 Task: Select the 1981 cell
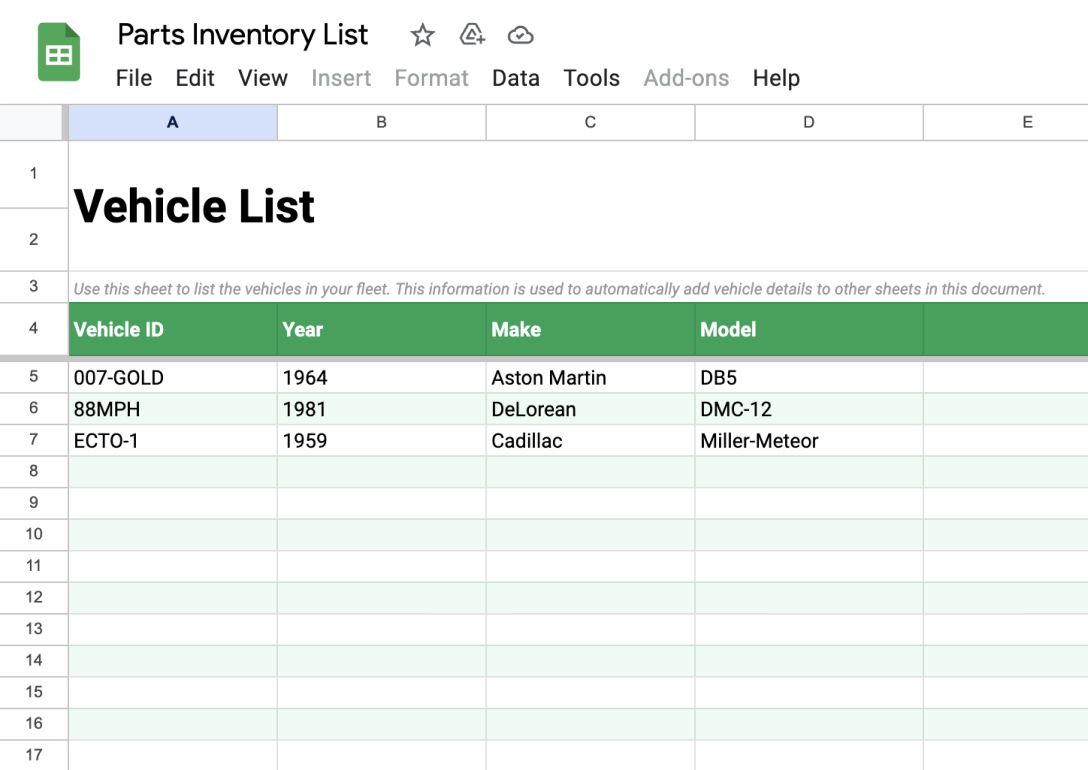tap(382, 409)
